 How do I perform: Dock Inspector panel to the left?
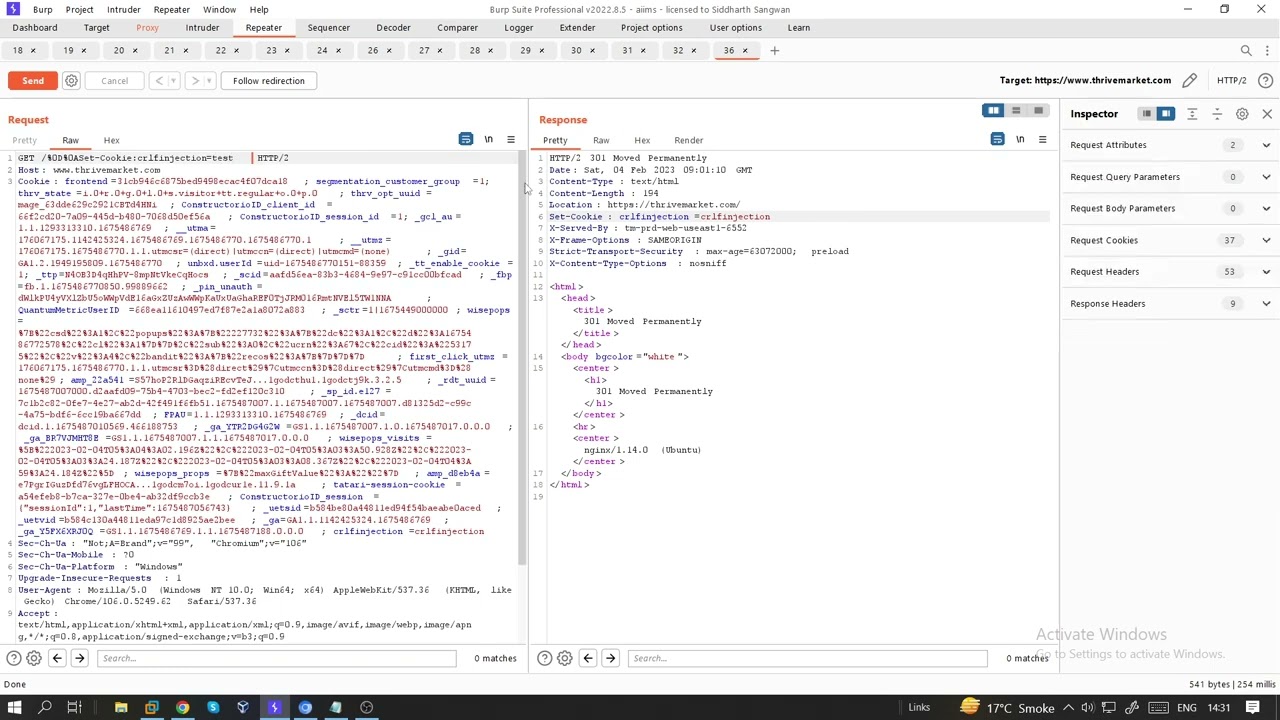[1146, 114]
